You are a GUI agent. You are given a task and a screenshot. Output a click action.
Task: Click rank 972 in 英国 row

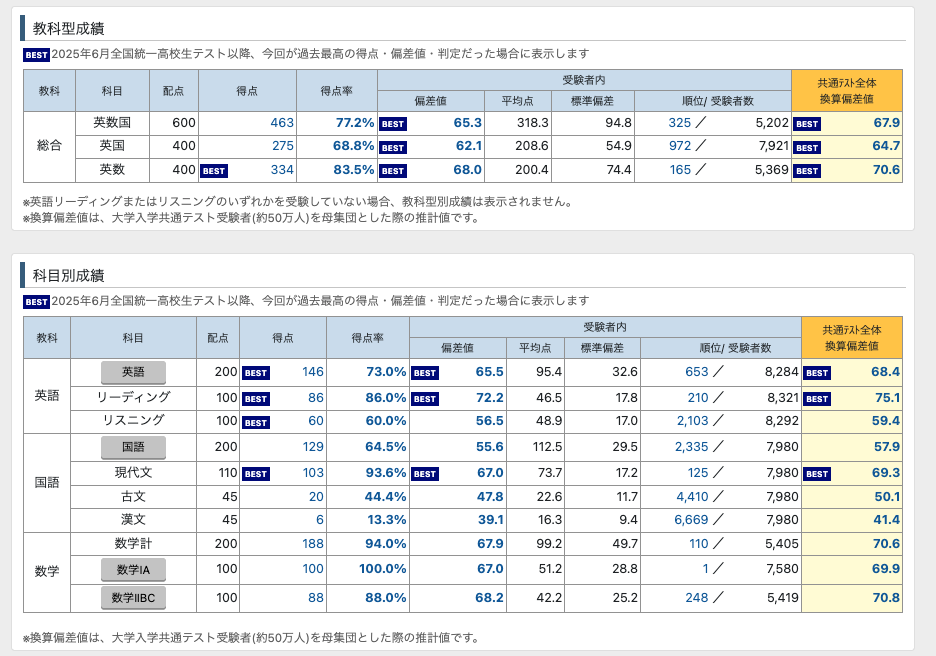point(679,146)
